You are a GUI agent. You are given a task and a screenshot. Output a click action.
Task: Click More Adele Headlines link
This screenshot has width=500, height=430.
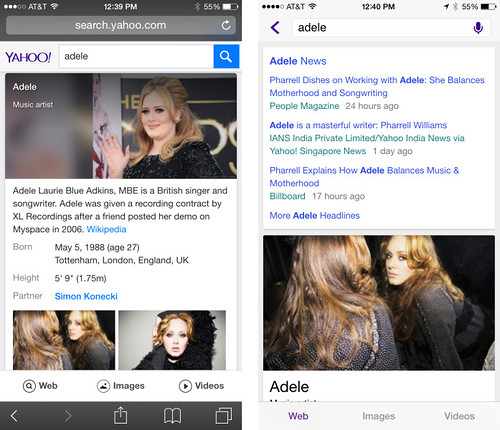point(315,216)
